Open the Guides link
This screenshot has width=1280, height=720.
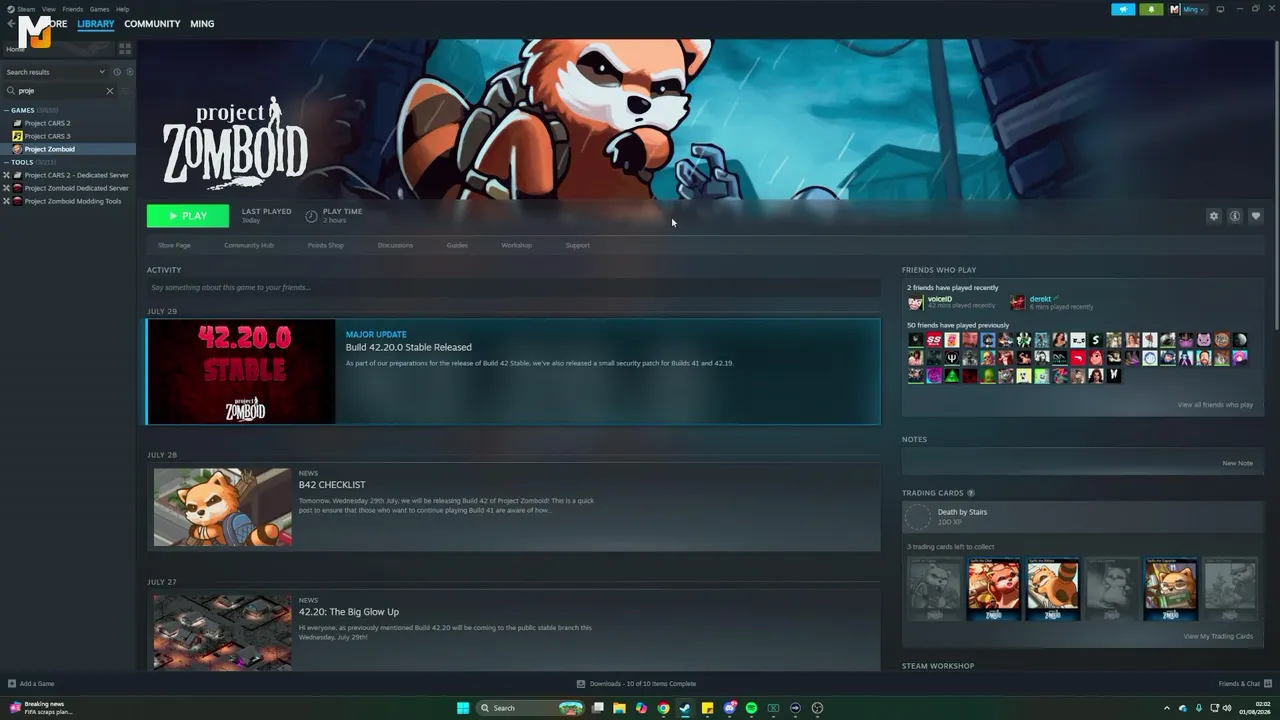tap(457, 245)
